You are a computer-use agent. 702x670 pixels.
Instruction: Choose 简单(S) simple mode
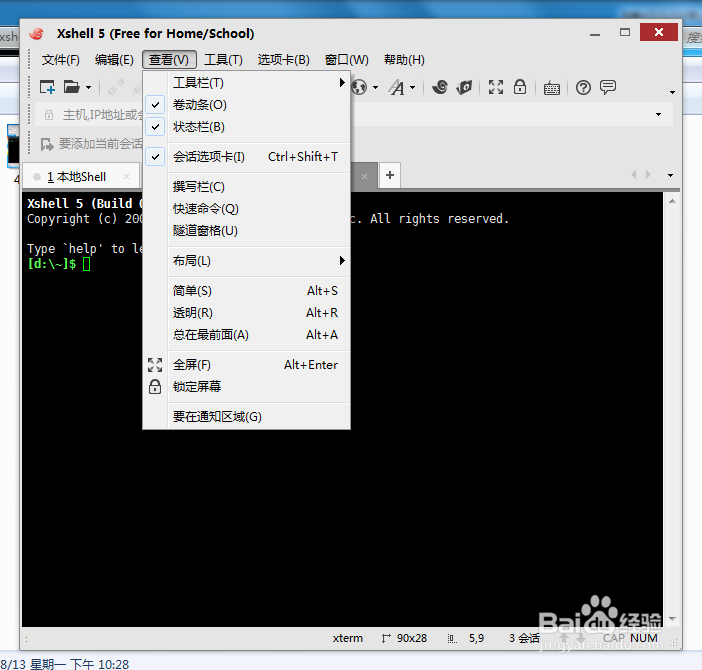247,290
